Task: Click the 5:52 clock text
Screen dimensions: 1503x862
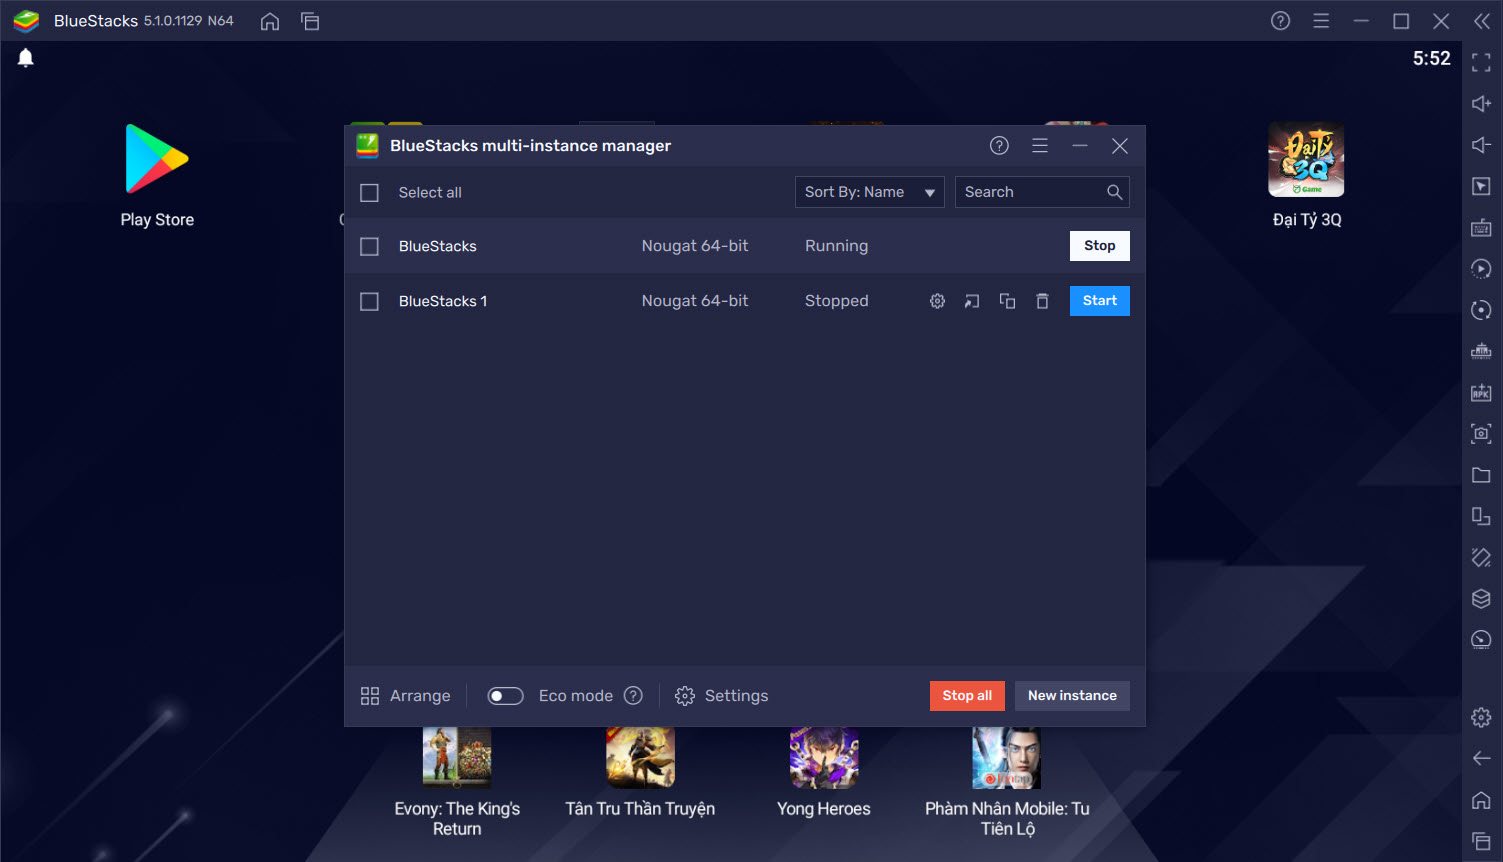Action: coord(1431,59)
